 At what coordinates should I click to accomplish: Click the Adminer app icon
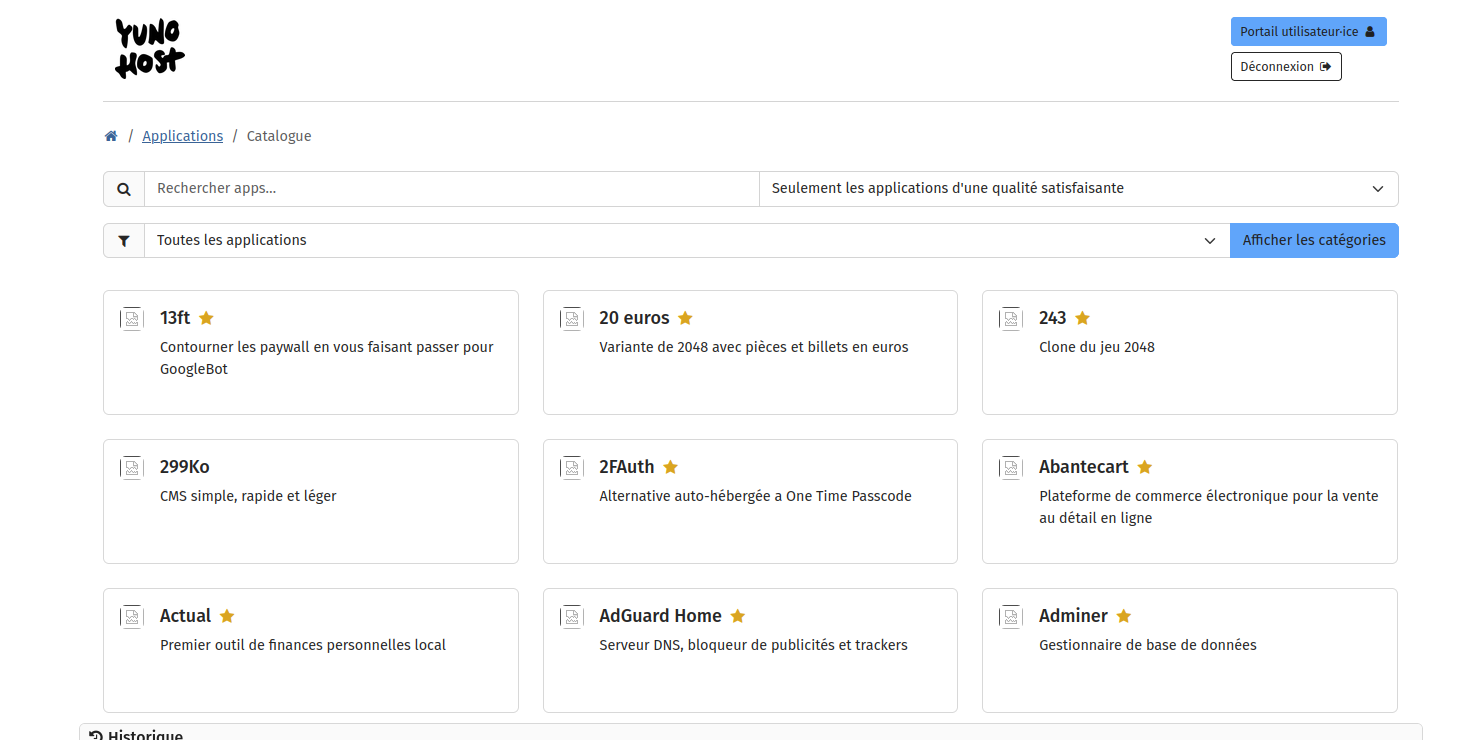click(1011, 617)
